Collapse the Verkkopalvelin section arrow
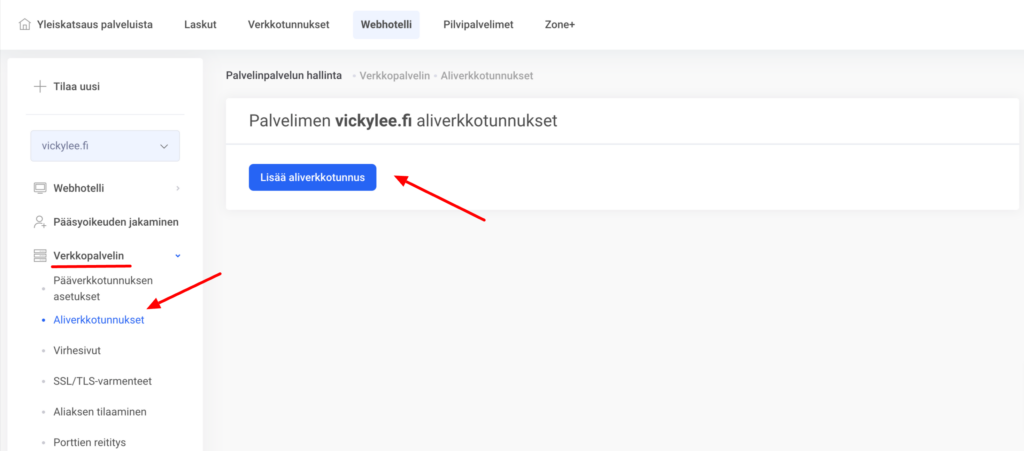The width and height of the screenshot is (1024, 451). click(178, 256)
